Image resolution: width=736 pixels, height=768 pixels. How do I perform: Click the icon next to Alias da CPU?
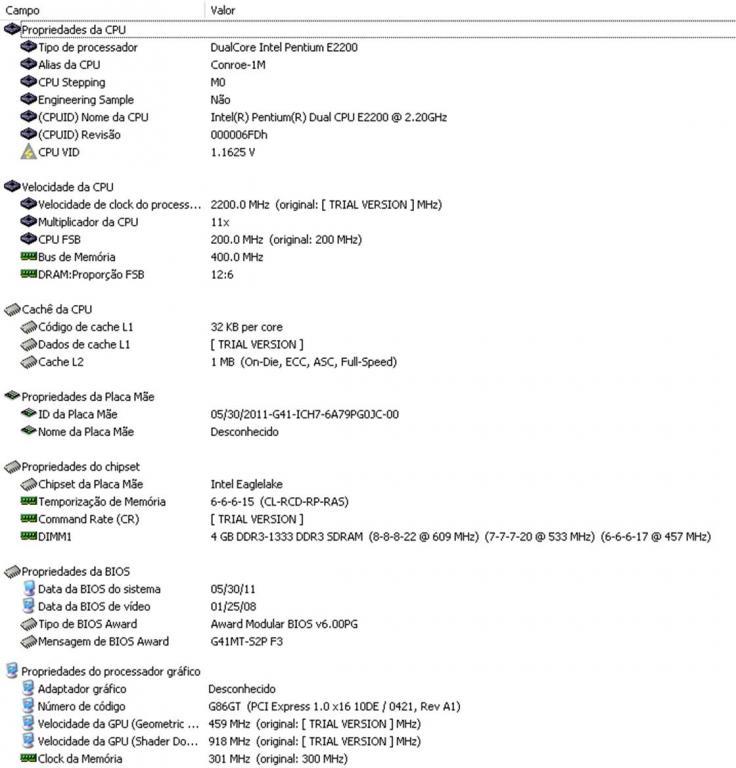28,65
